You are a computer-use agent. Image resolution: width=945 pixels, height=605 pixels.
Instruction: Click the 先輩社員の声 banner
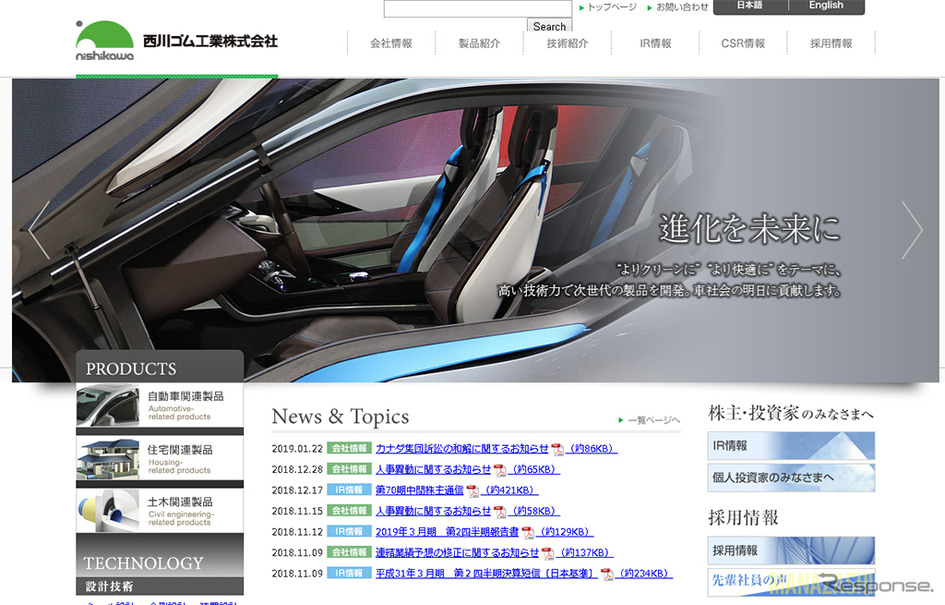791,582
